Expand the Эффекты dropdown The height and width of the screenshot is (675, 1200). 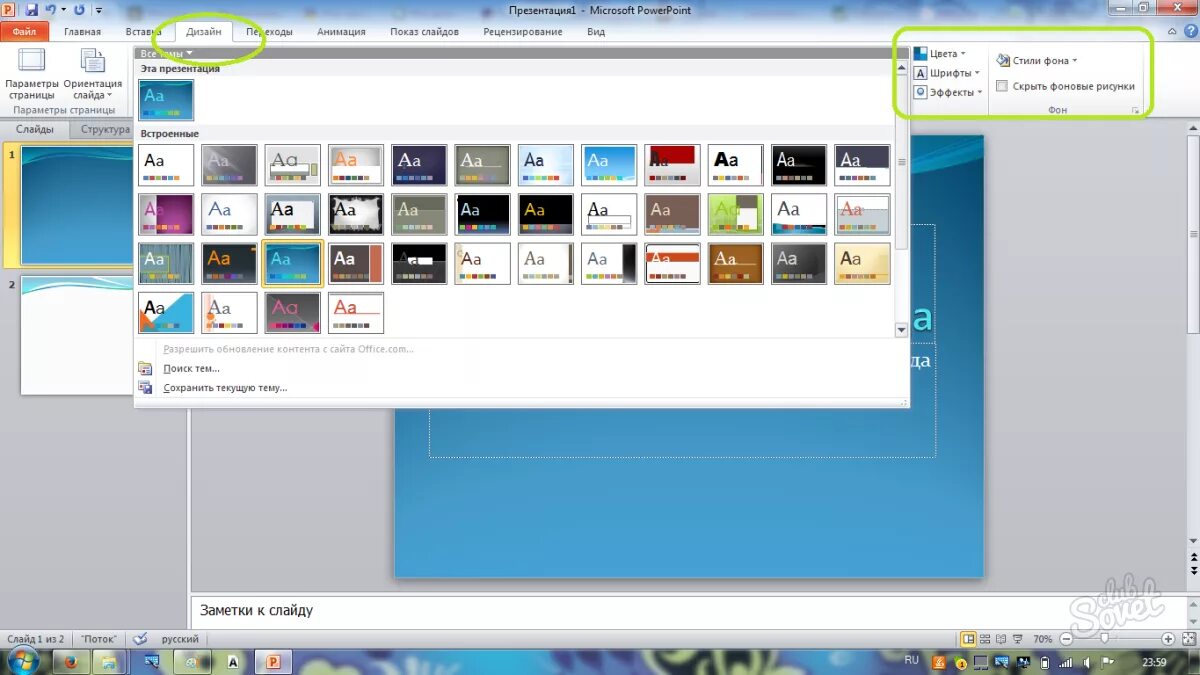[980, 92]
